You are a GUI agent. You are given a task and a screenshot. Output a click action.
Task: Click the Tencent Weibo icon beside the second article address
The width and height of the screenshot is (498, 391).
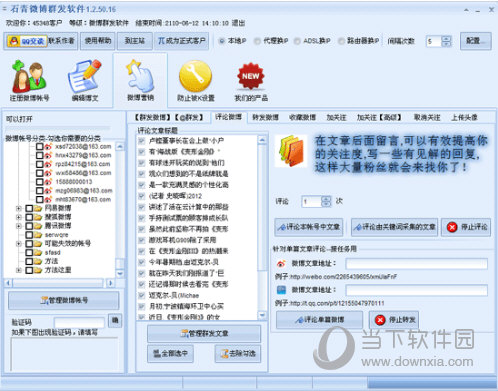pyautogui.click(x=281, y=290)
